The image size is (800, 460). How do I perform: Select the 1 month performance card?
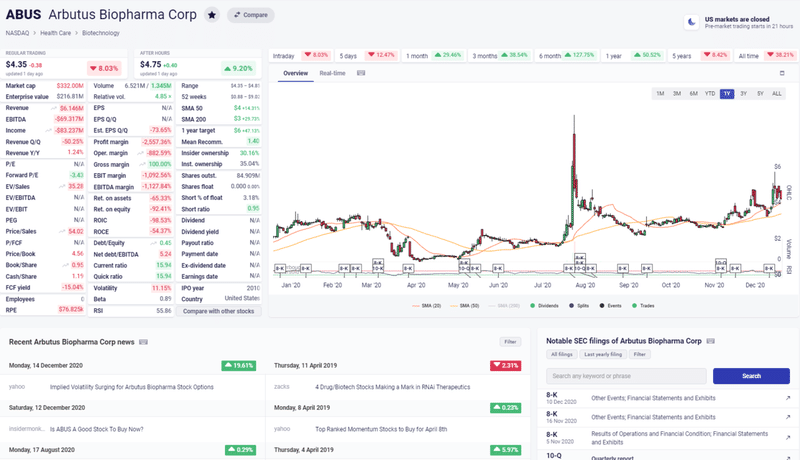click(434, 56)
